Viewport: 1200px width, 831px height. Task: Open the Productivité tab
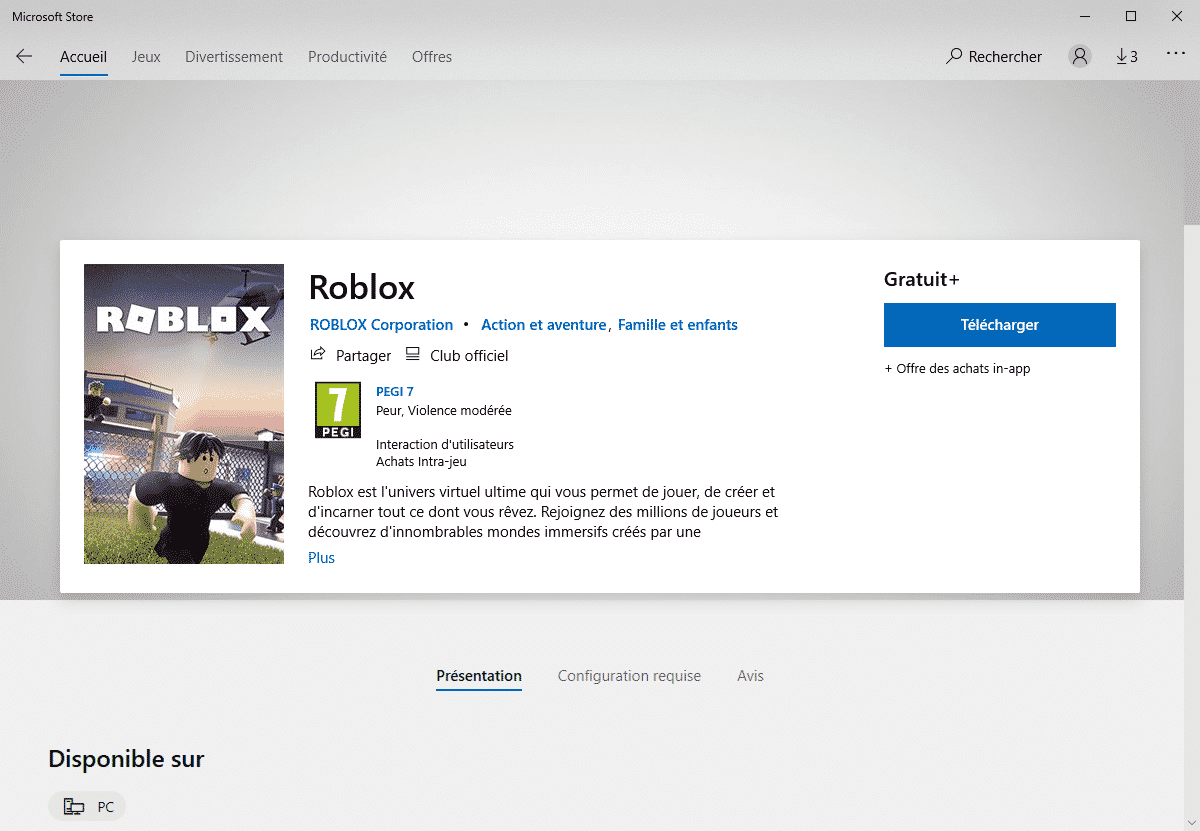(x=347, y=57)
